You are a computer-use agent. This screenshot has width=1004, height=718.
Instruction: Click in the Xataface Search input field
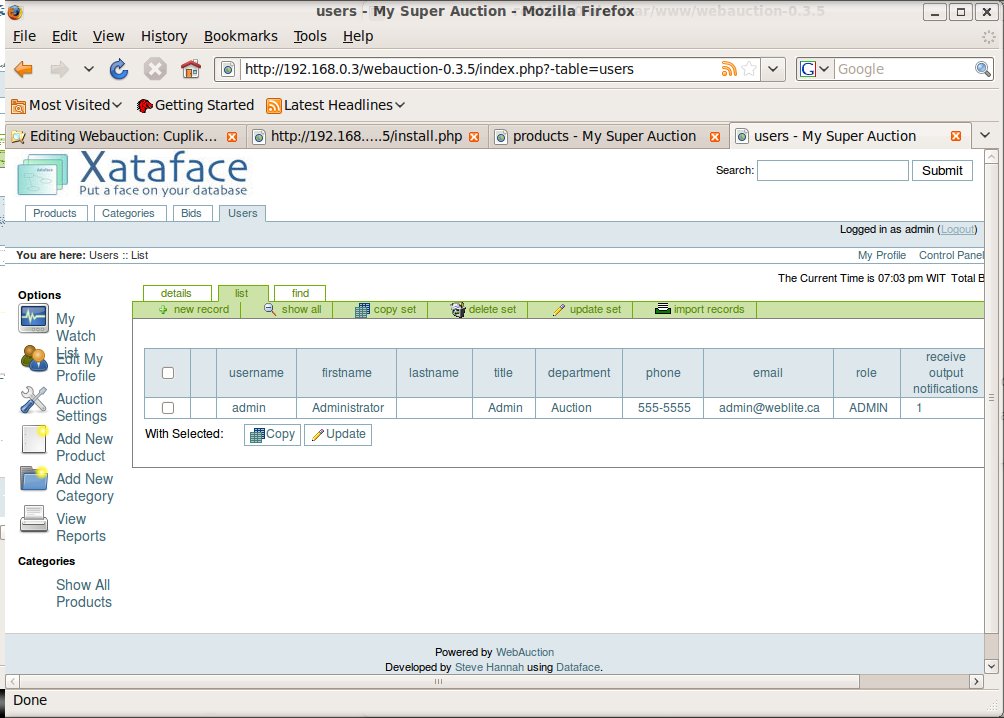click(x=832, y=171)
